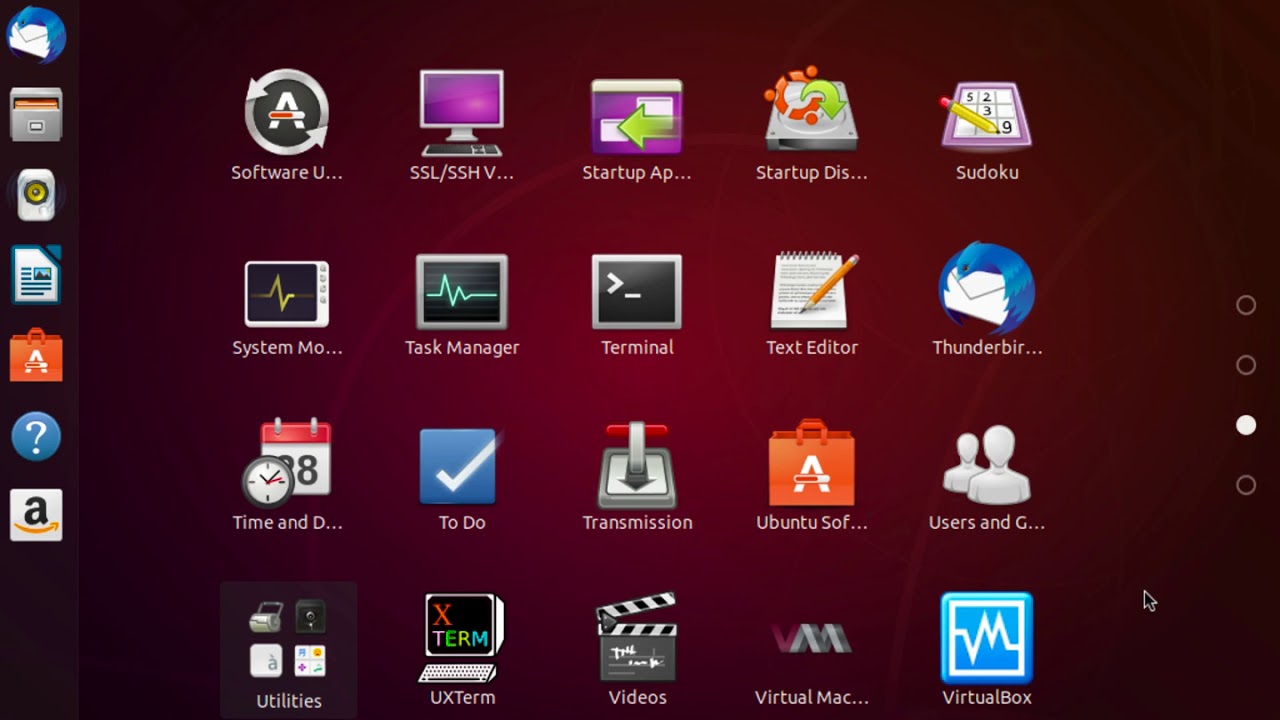The width and height of the screenshot is (1280, 720).
Task: Open Thunderbird in the dock
Action: tap(36, 35)
